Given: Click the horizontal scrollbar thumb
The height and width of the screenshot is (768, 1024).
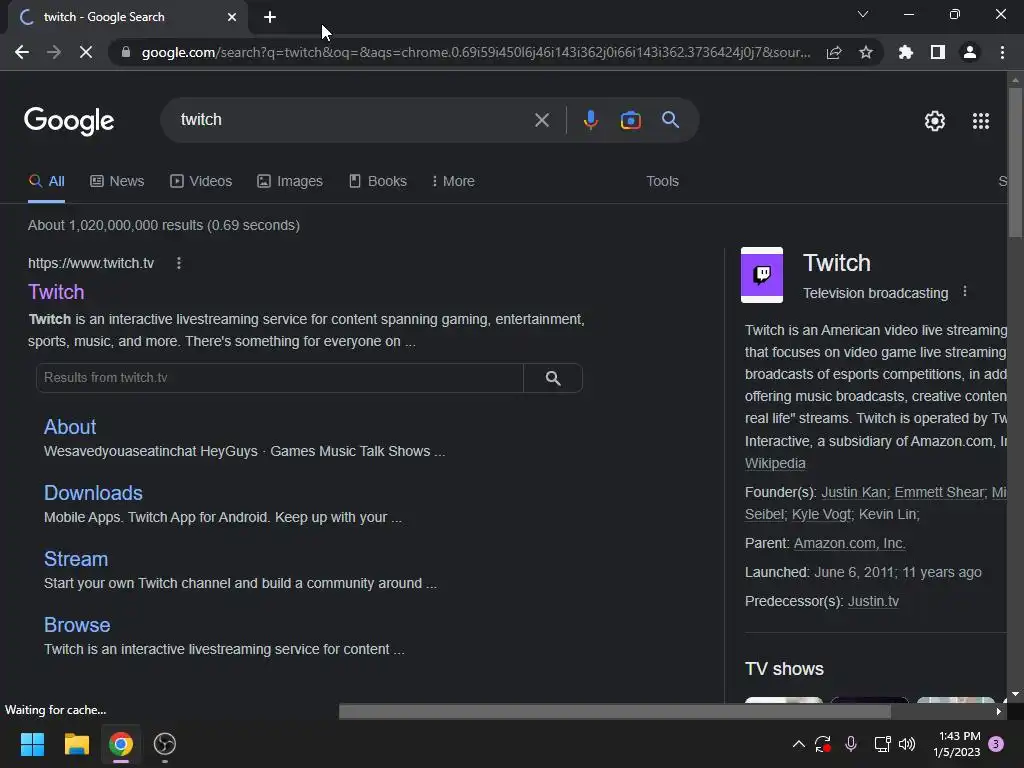Looking at the screenshot, I should point(615,711).
